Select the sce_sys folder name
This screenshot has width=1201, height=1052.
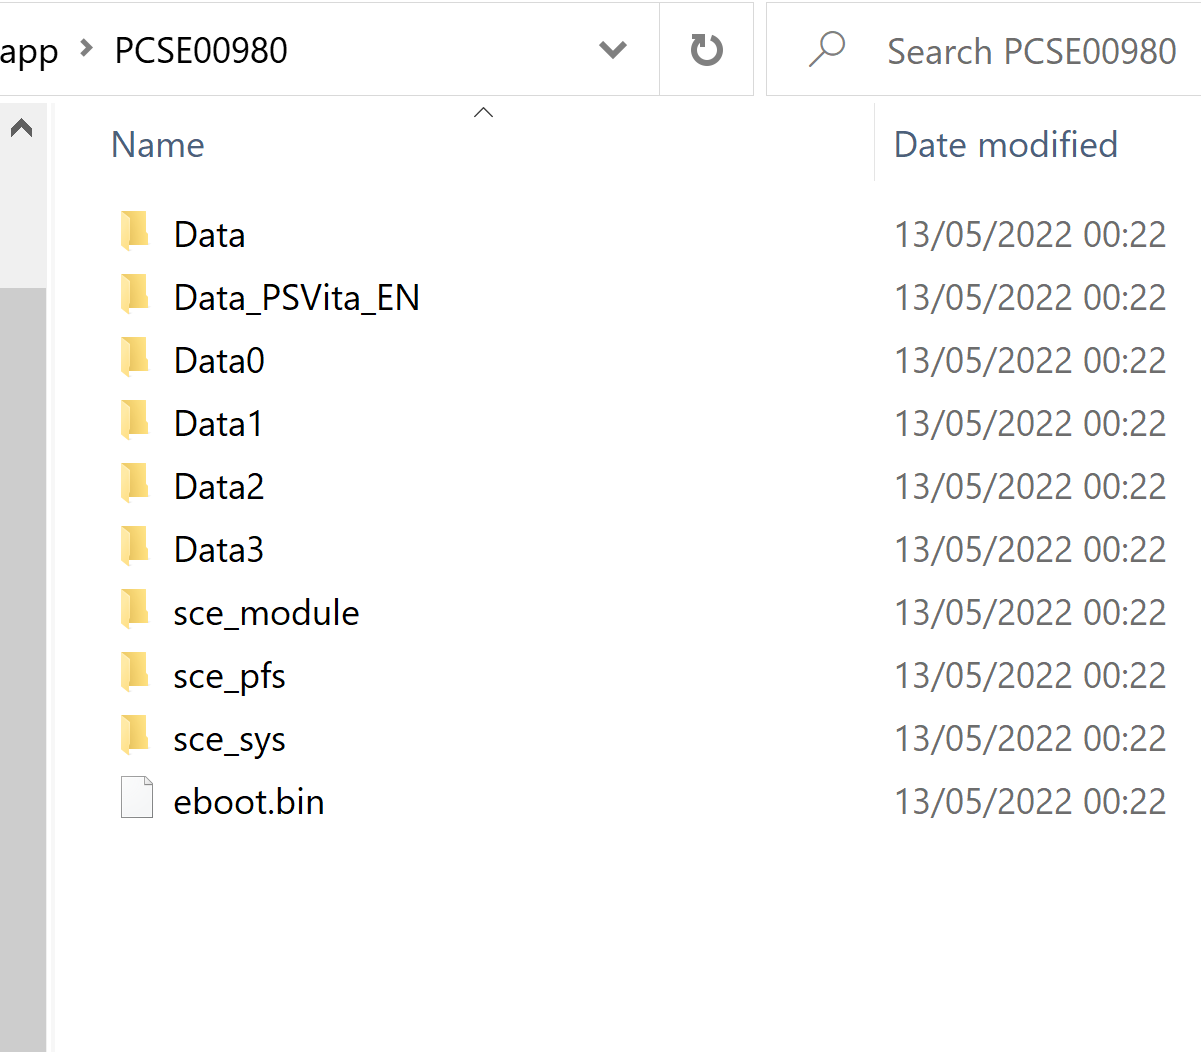point(229,740)
